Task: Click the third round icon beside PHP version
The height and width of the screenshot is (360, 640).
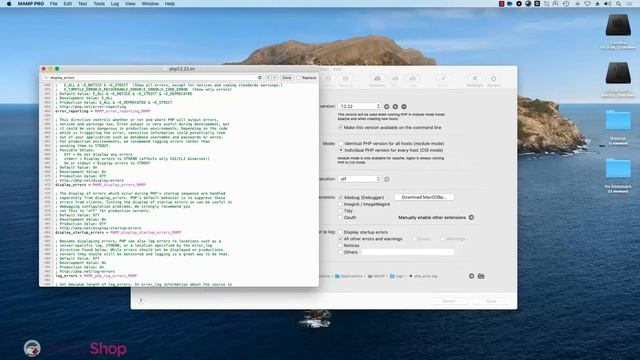Action: (404, 107)
